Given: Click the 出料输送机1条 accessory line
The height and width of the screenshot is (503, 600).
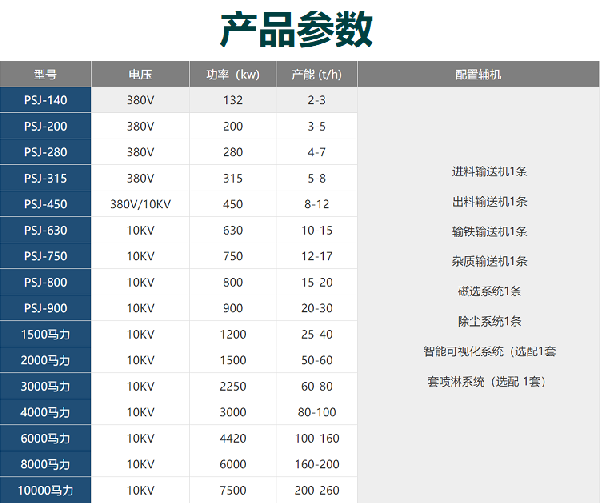Looking at the screenshot, I should click(x=489, y=202).
